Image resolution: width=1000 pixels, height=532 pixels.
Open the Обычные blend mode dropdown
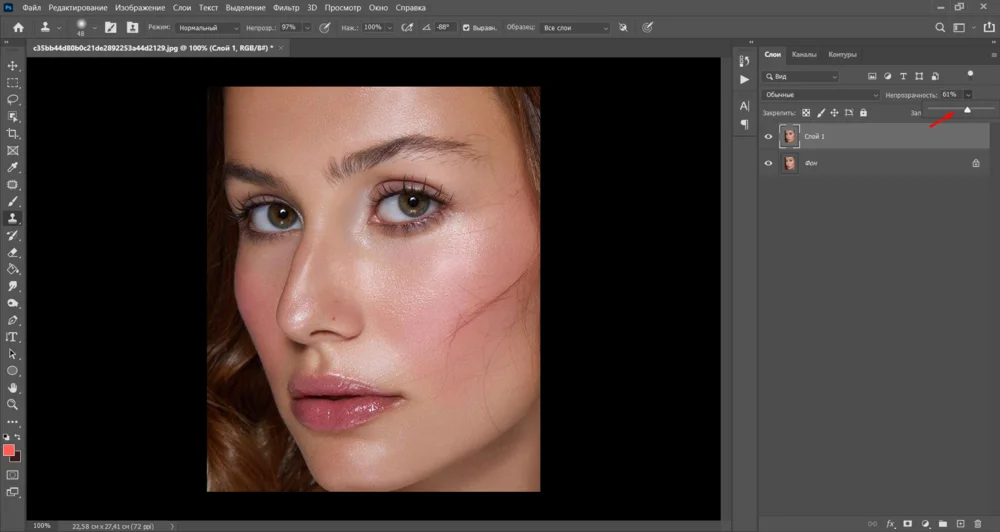(820, 95)
